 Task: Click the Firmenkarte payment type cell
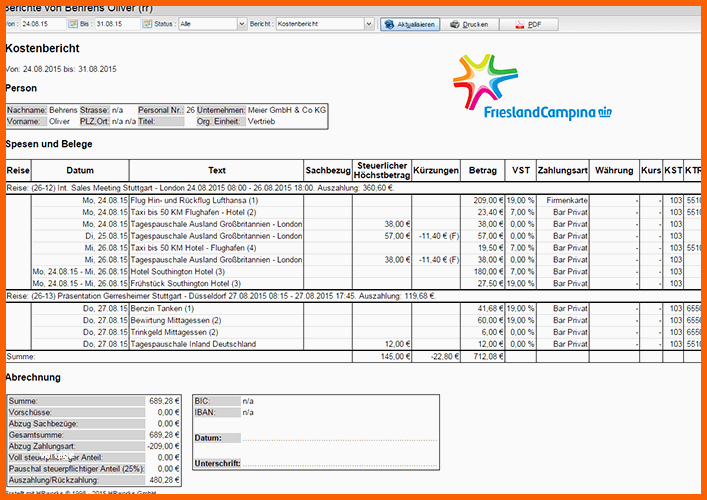pyautogui.click(x=562, y=200)
